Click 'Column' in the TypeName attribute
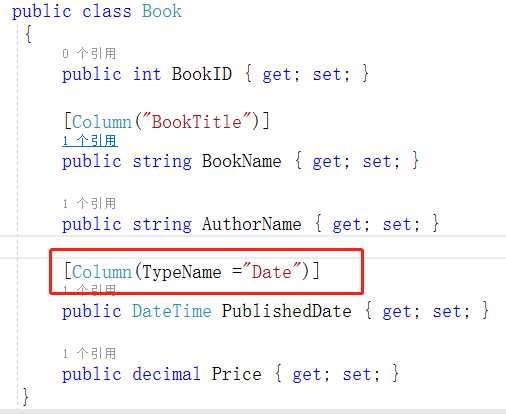Viewport: 506px width, 414px height. point(102,272)
